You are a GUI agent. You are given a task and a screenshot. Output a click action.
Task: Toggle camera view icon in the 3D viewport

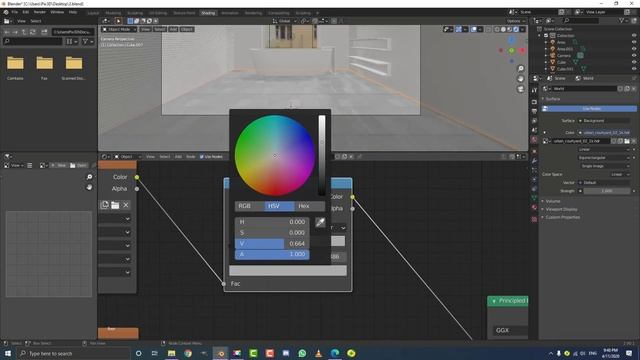pyautogui.click(x=520, y=89)
